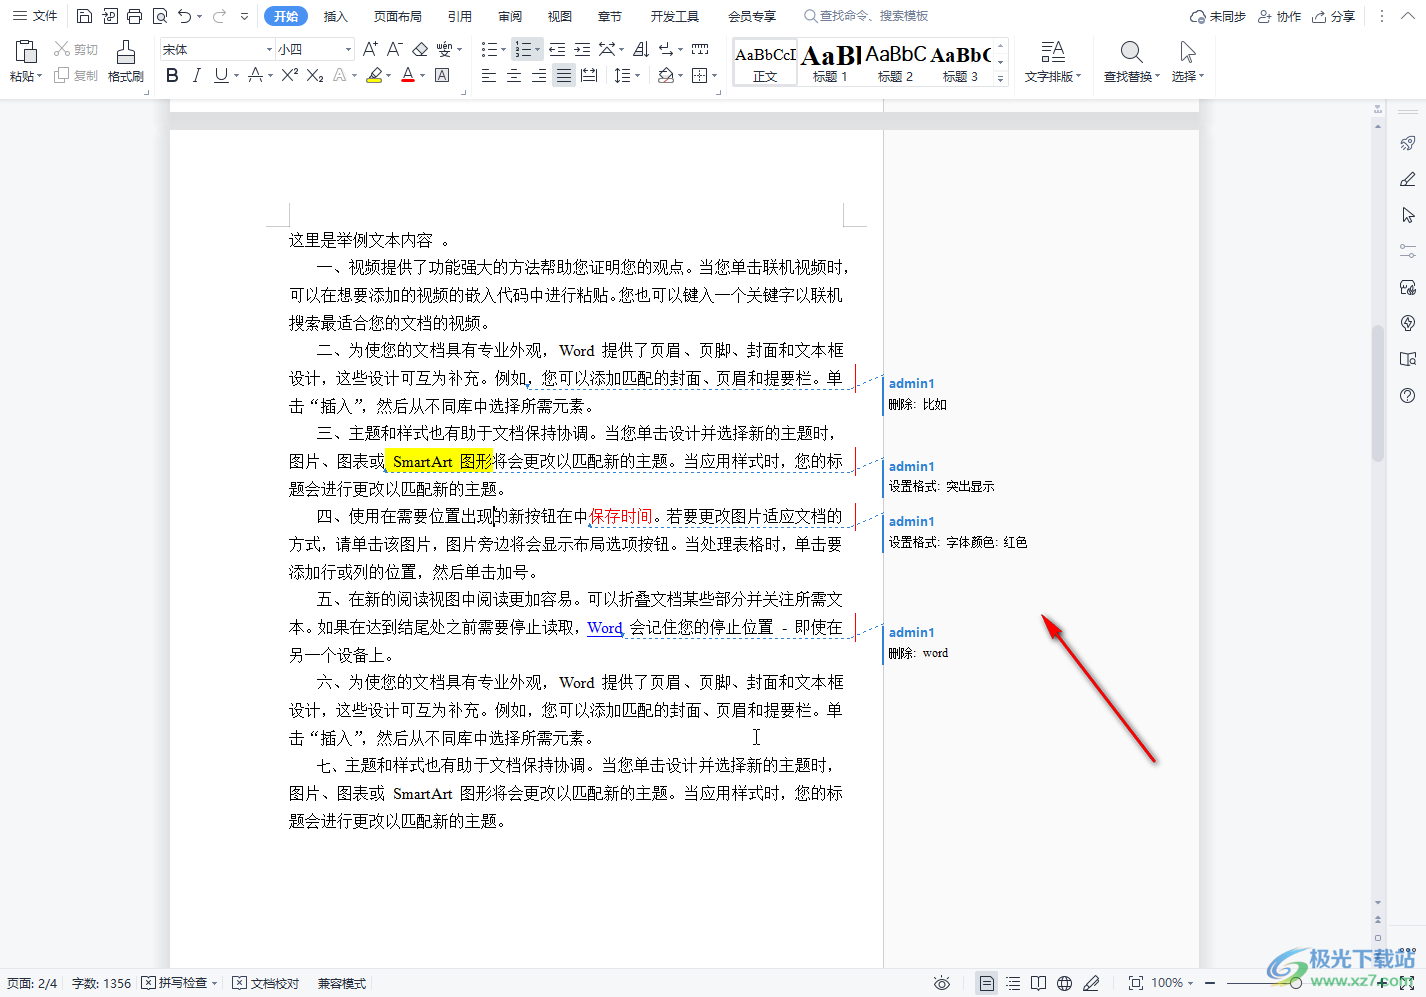Click the sort text icon

coord(641,49)
